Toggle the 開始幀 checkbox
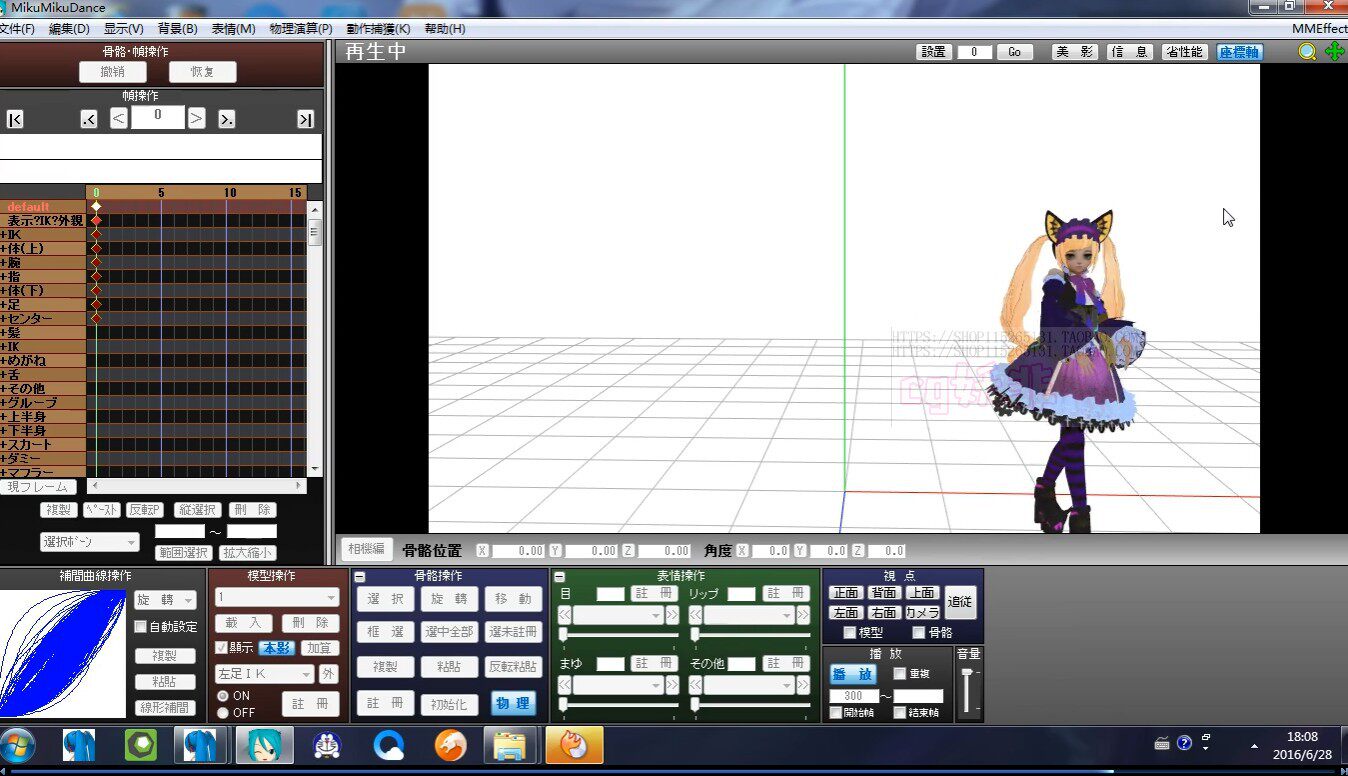This screenshot has width=1348, height=776. (836, 713)
